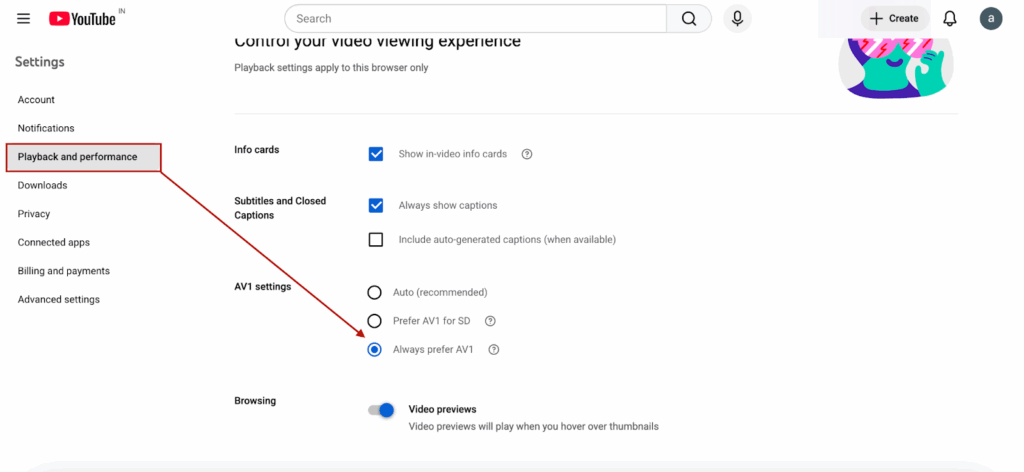The height and width of the screenshot is (472, 1024).
Task: Click help icon next to Always prefer AV1
Action: pyautogui.click(x=493, y=350)
